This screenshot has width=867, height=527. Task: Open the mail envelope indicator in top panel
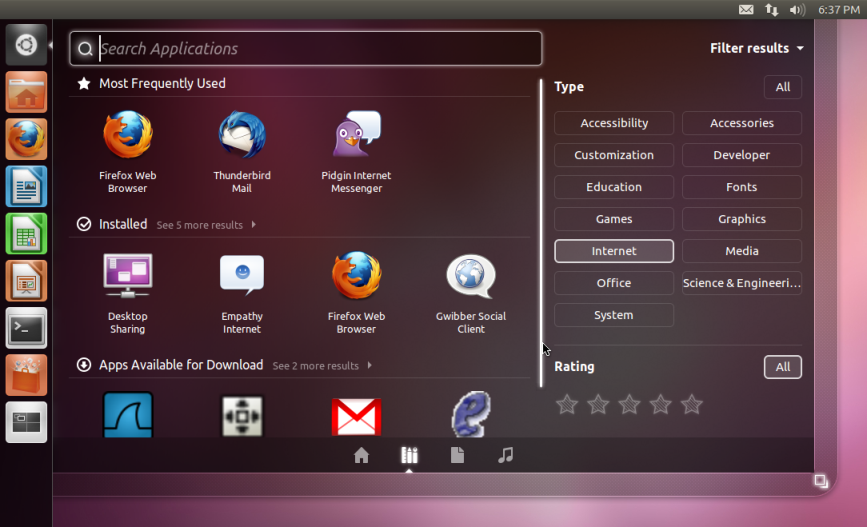pyautogui.click(x=746, y=9)
